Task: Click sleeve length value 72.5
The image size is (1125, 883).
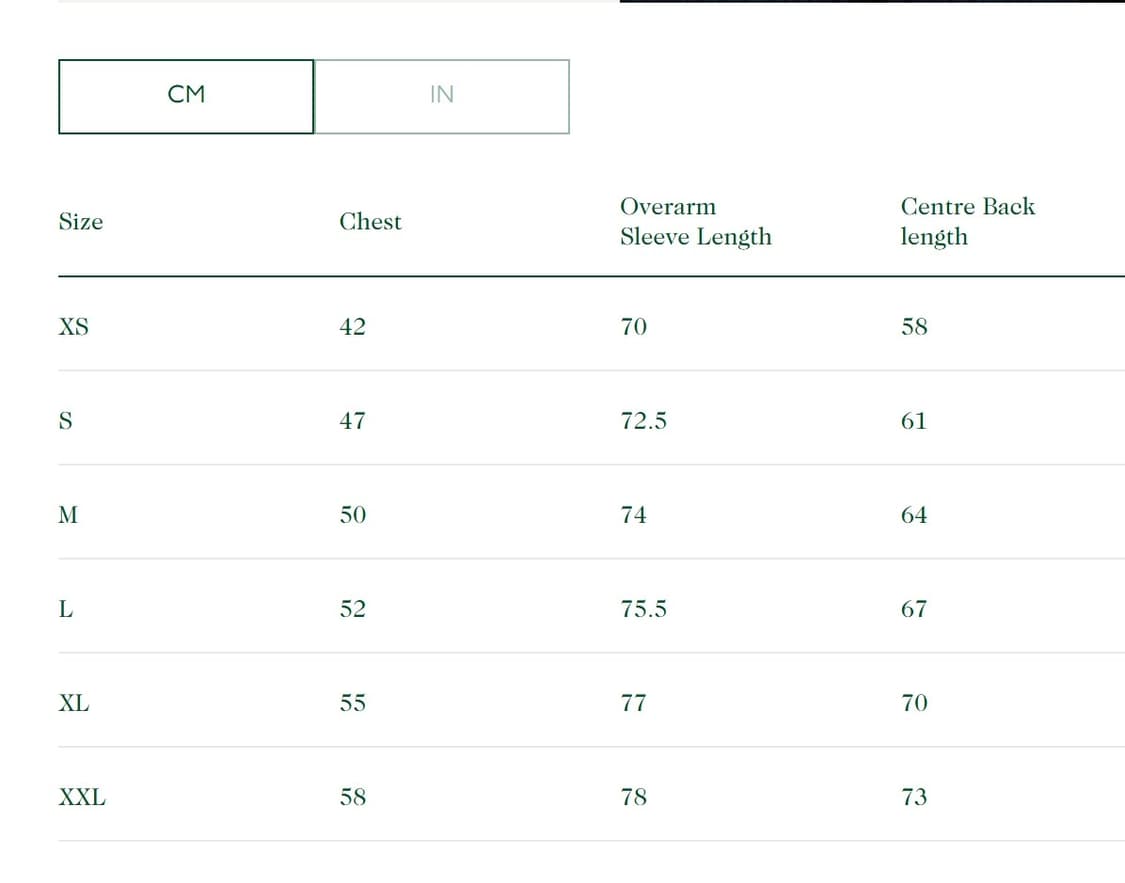Action: [643, 421]
